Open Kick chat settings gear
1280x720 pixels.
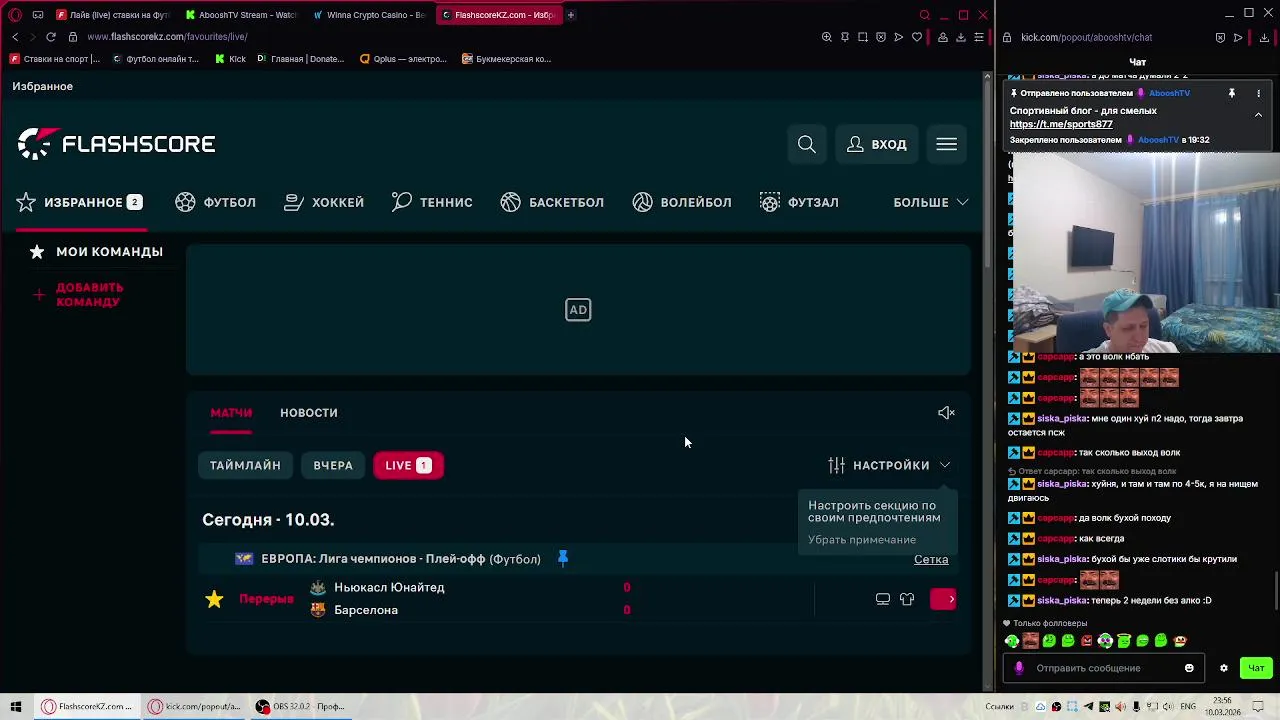point(1223,668)
